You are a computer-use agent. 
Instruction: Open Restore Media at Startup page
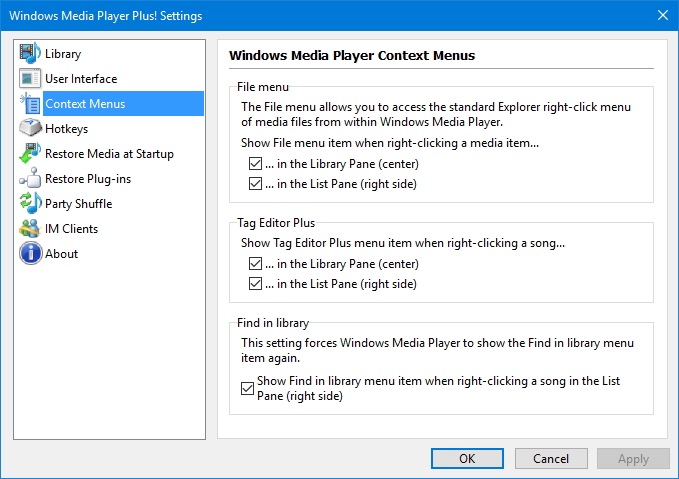[109, 154]
